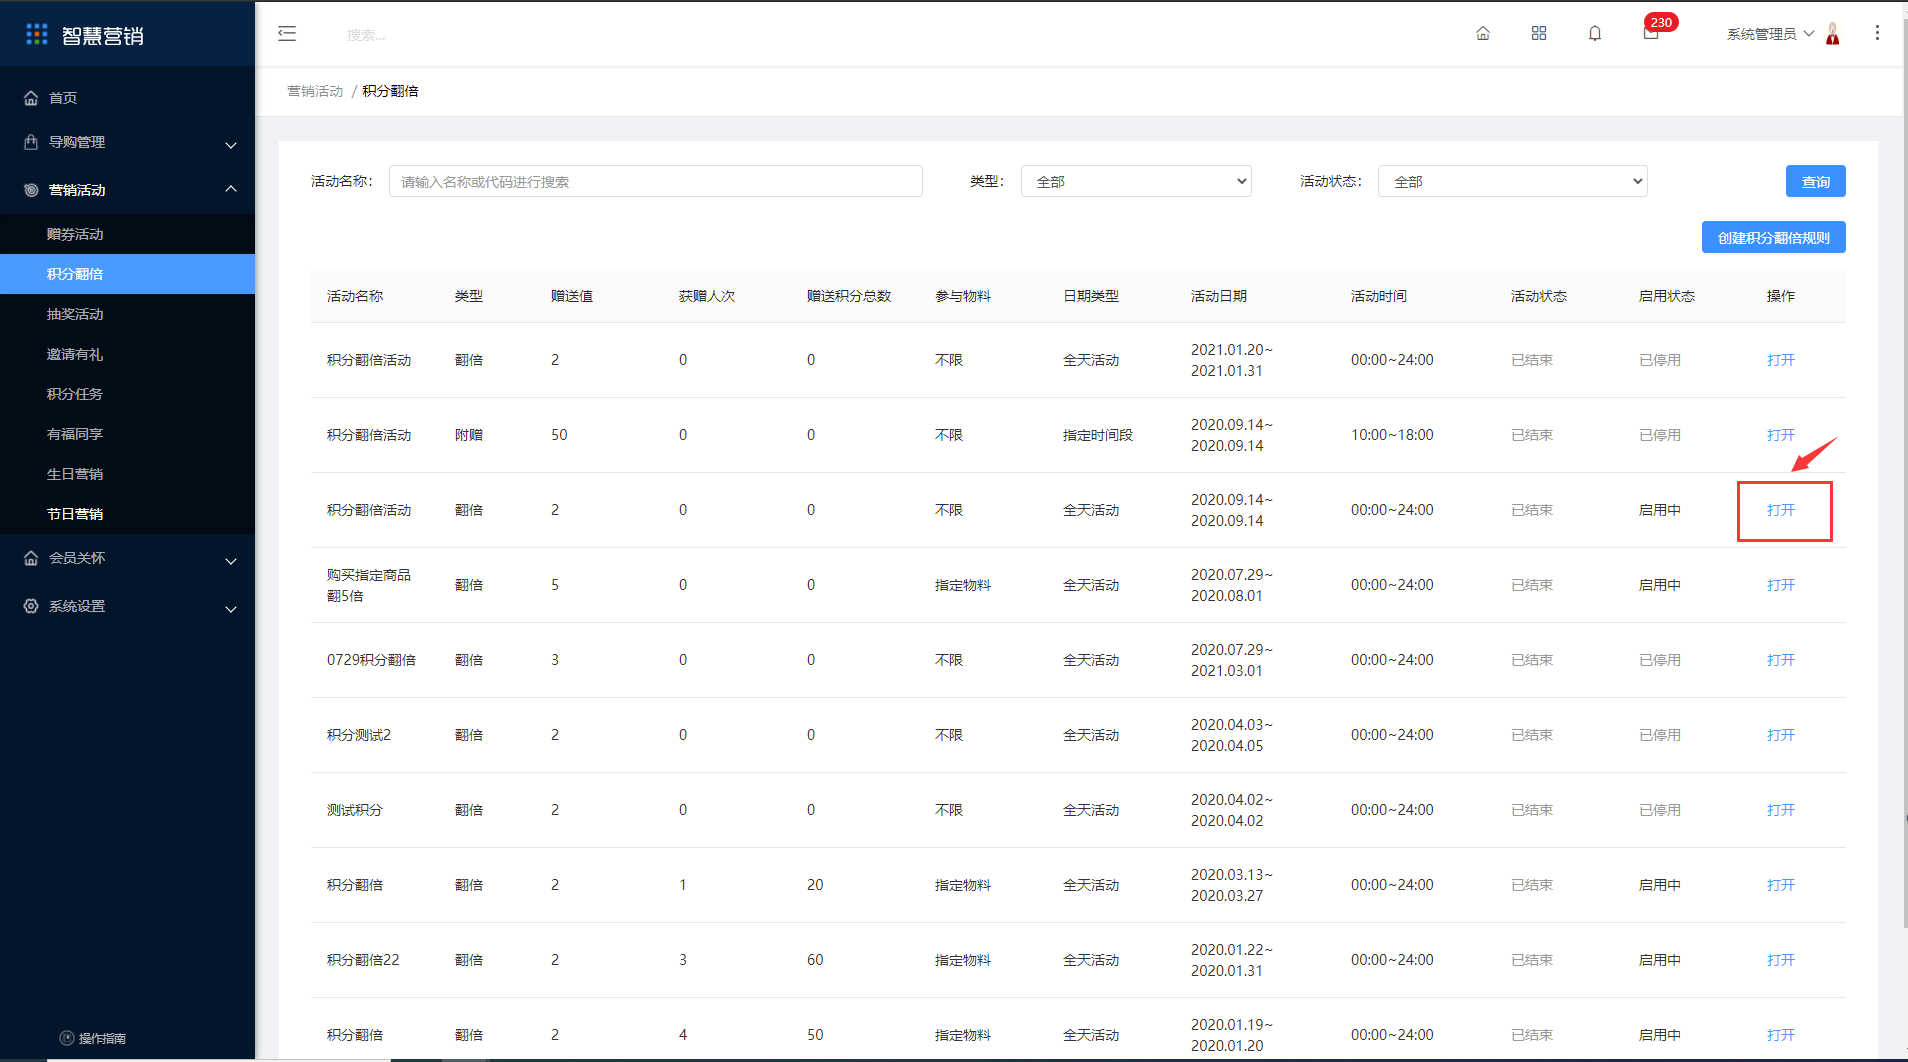Click the 活动名称 column header
This screenshot has height=1062, width=1908.
355,296
